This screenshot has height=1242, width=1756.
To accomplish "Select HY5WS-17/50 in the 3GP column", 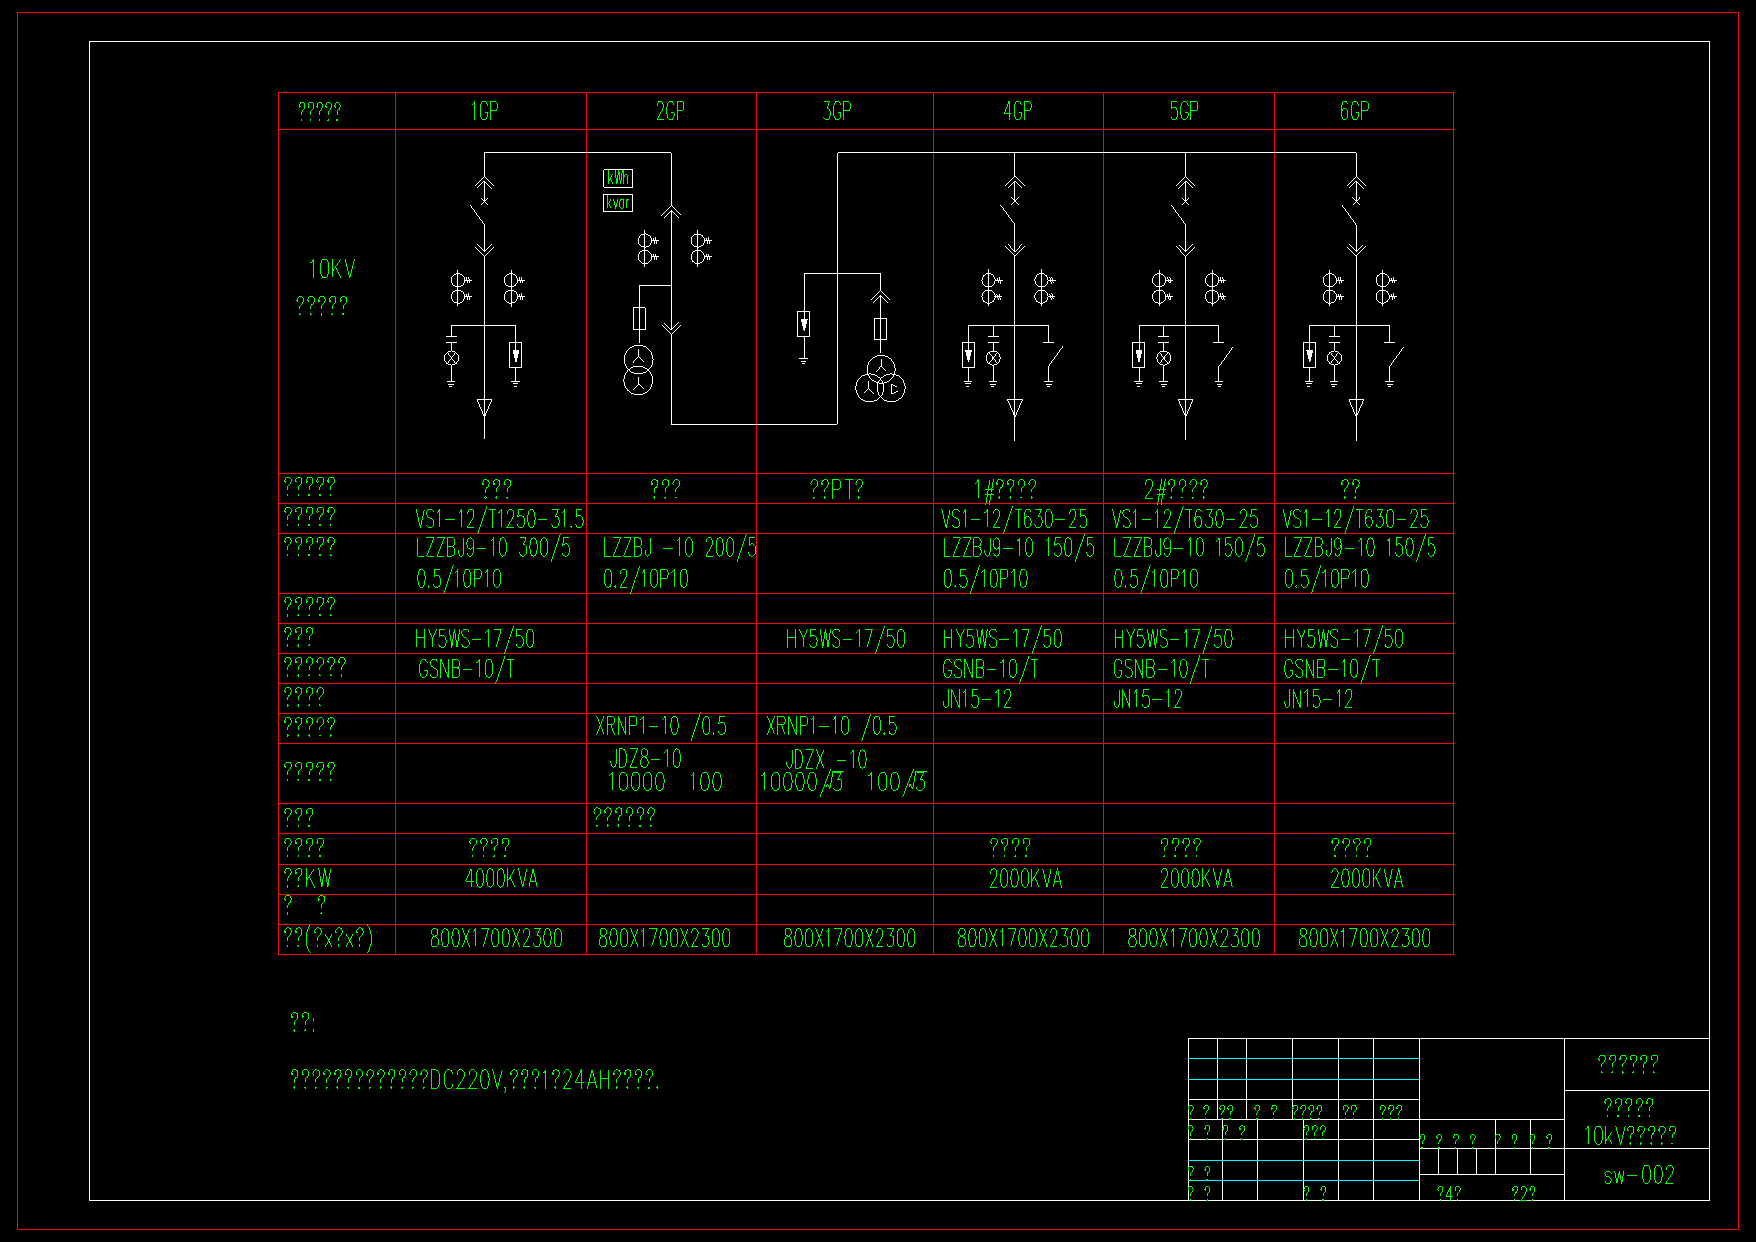I will [846, 639].
